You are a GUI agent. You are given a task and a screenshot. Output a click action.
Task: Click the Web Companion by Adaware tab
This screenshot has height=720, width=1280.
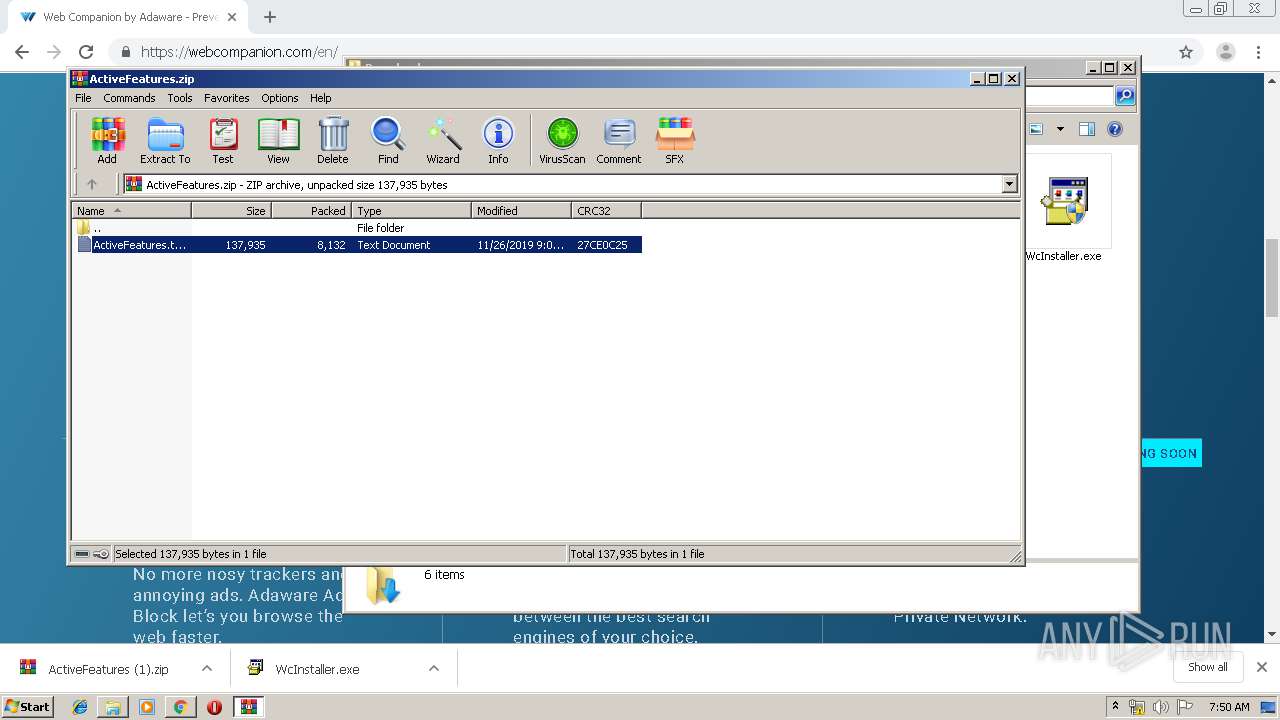coord(128,17)
